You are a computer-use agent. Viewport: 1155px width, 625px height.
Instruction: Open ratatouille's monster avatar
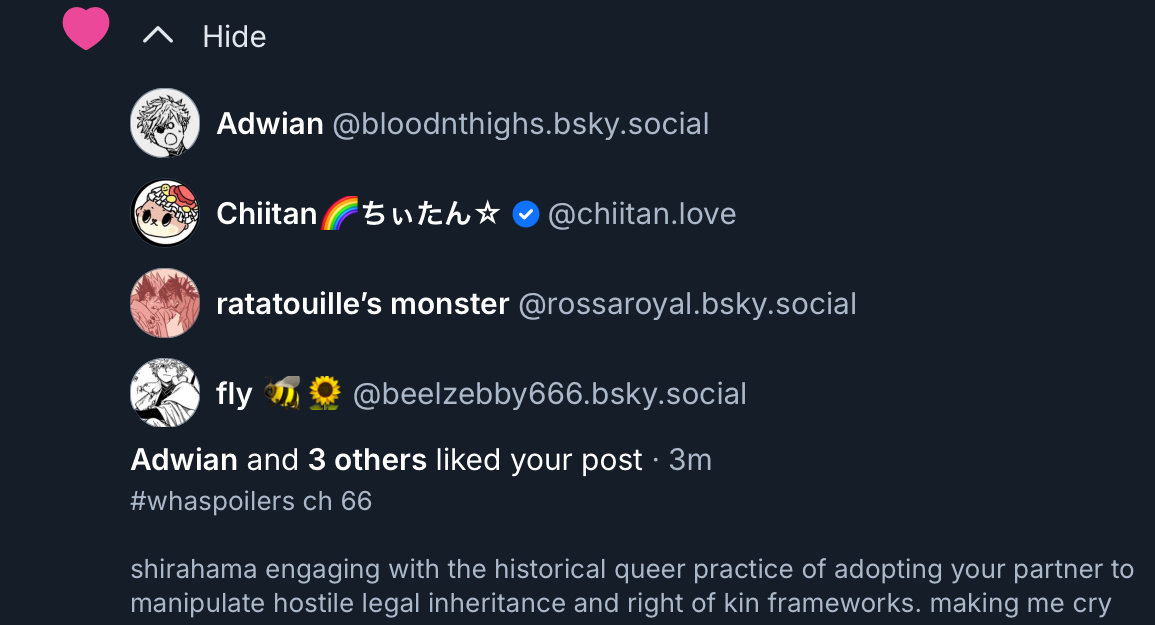165,303
